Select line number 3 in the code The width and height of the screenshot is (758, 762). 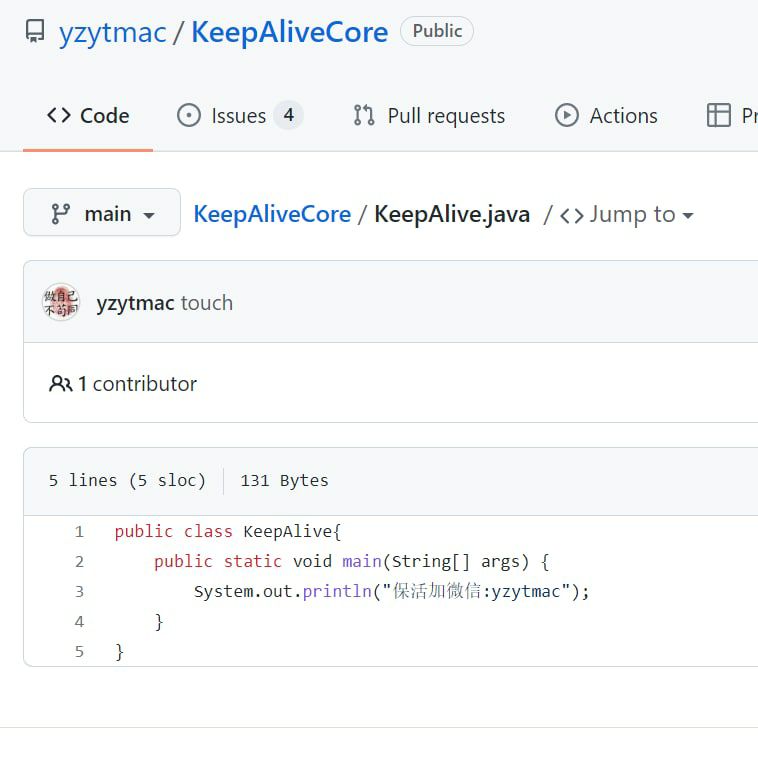pos(79,592)
